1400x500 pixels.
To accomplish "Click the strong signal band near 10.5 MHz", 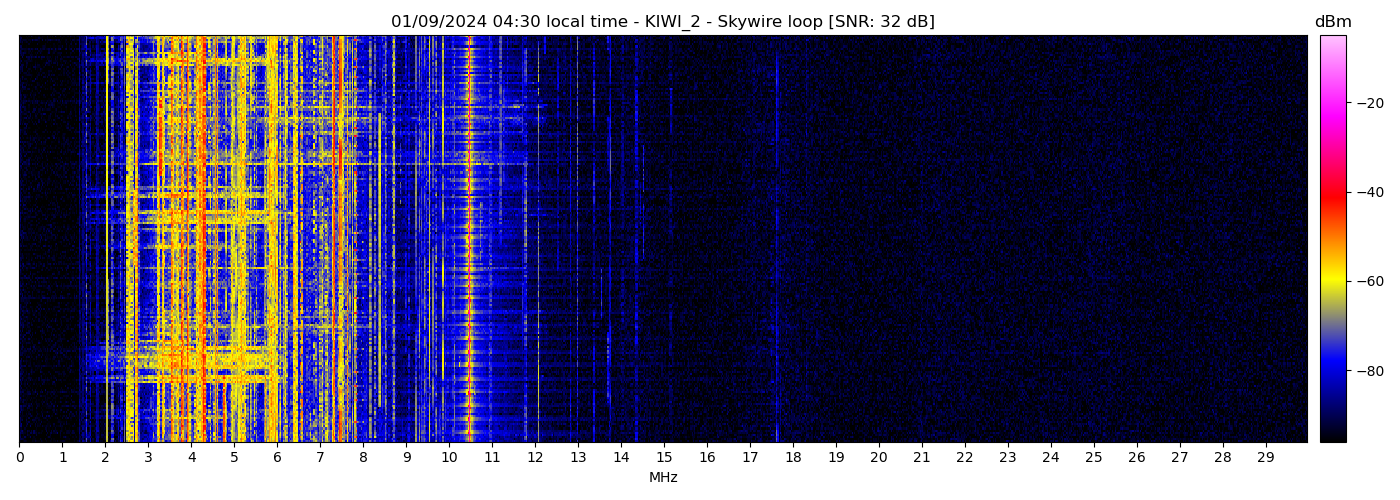I will click(x=469, y=240).
